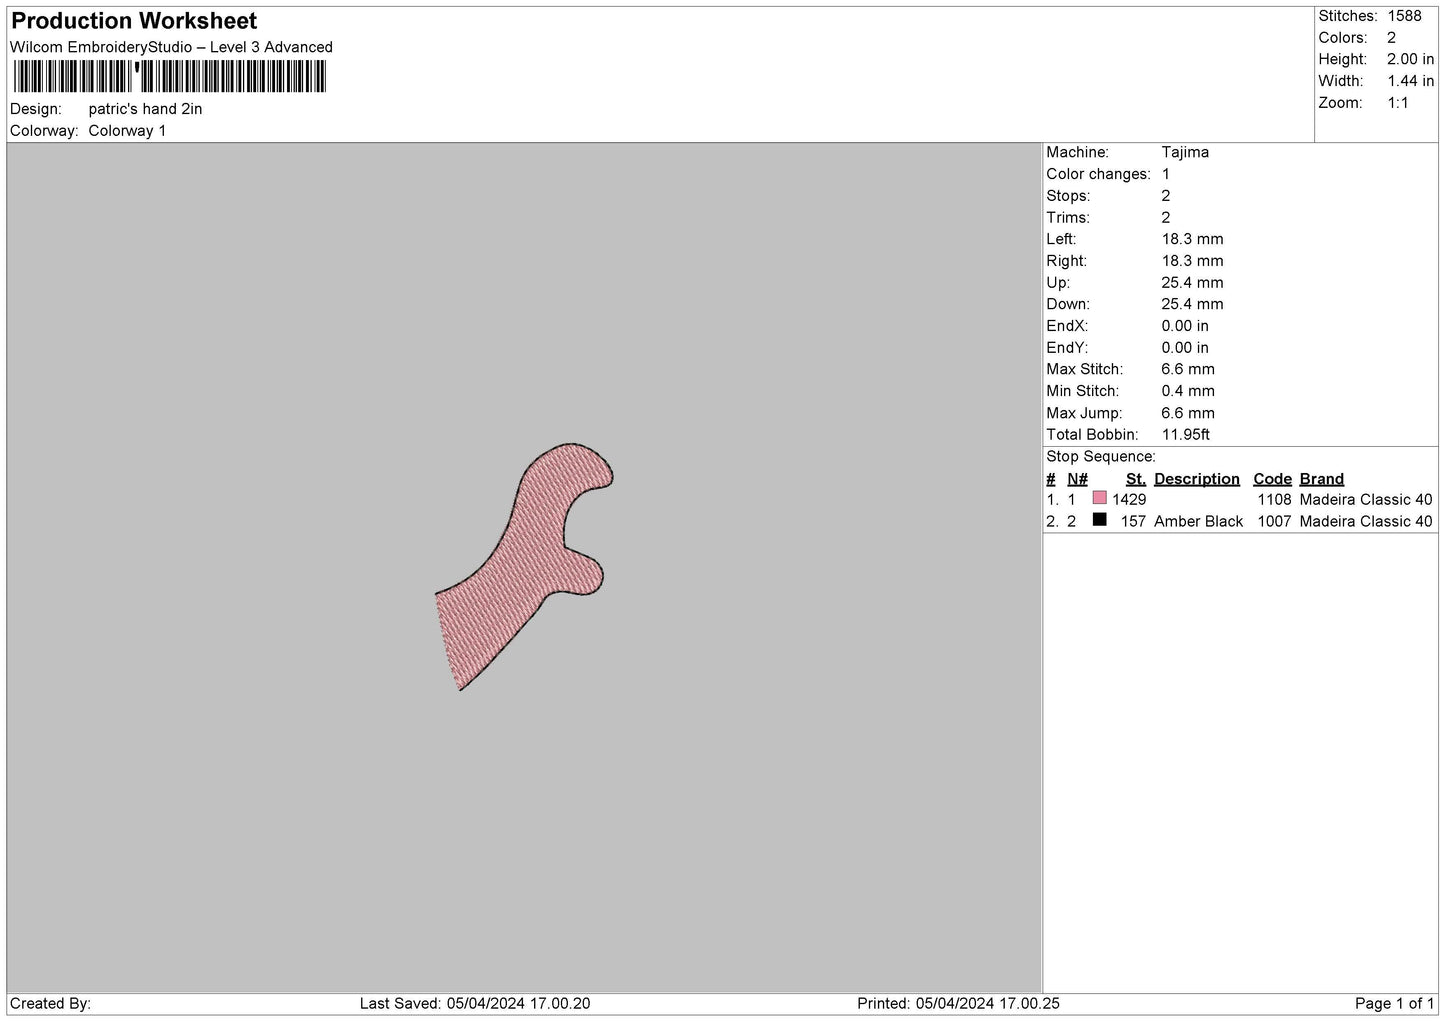Click the Amber Black description in stop 2
This screenshot has width=1445, height=1021.
click(1198, 521)
